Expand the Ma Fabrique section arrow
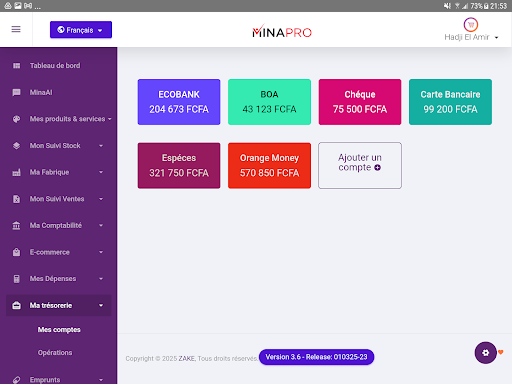512x384 pixels. (x=101, y=172)
